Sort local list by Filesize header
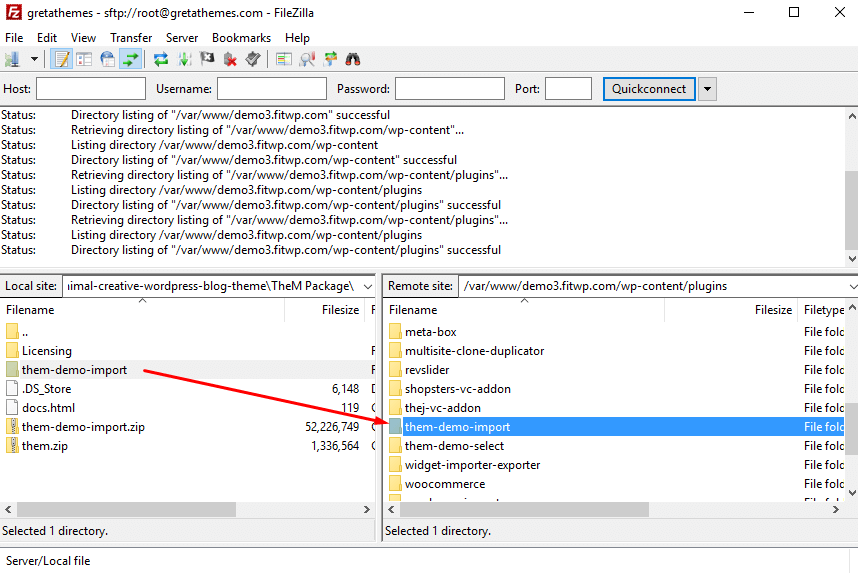This screenshot has width=858, height=578. 325,310
